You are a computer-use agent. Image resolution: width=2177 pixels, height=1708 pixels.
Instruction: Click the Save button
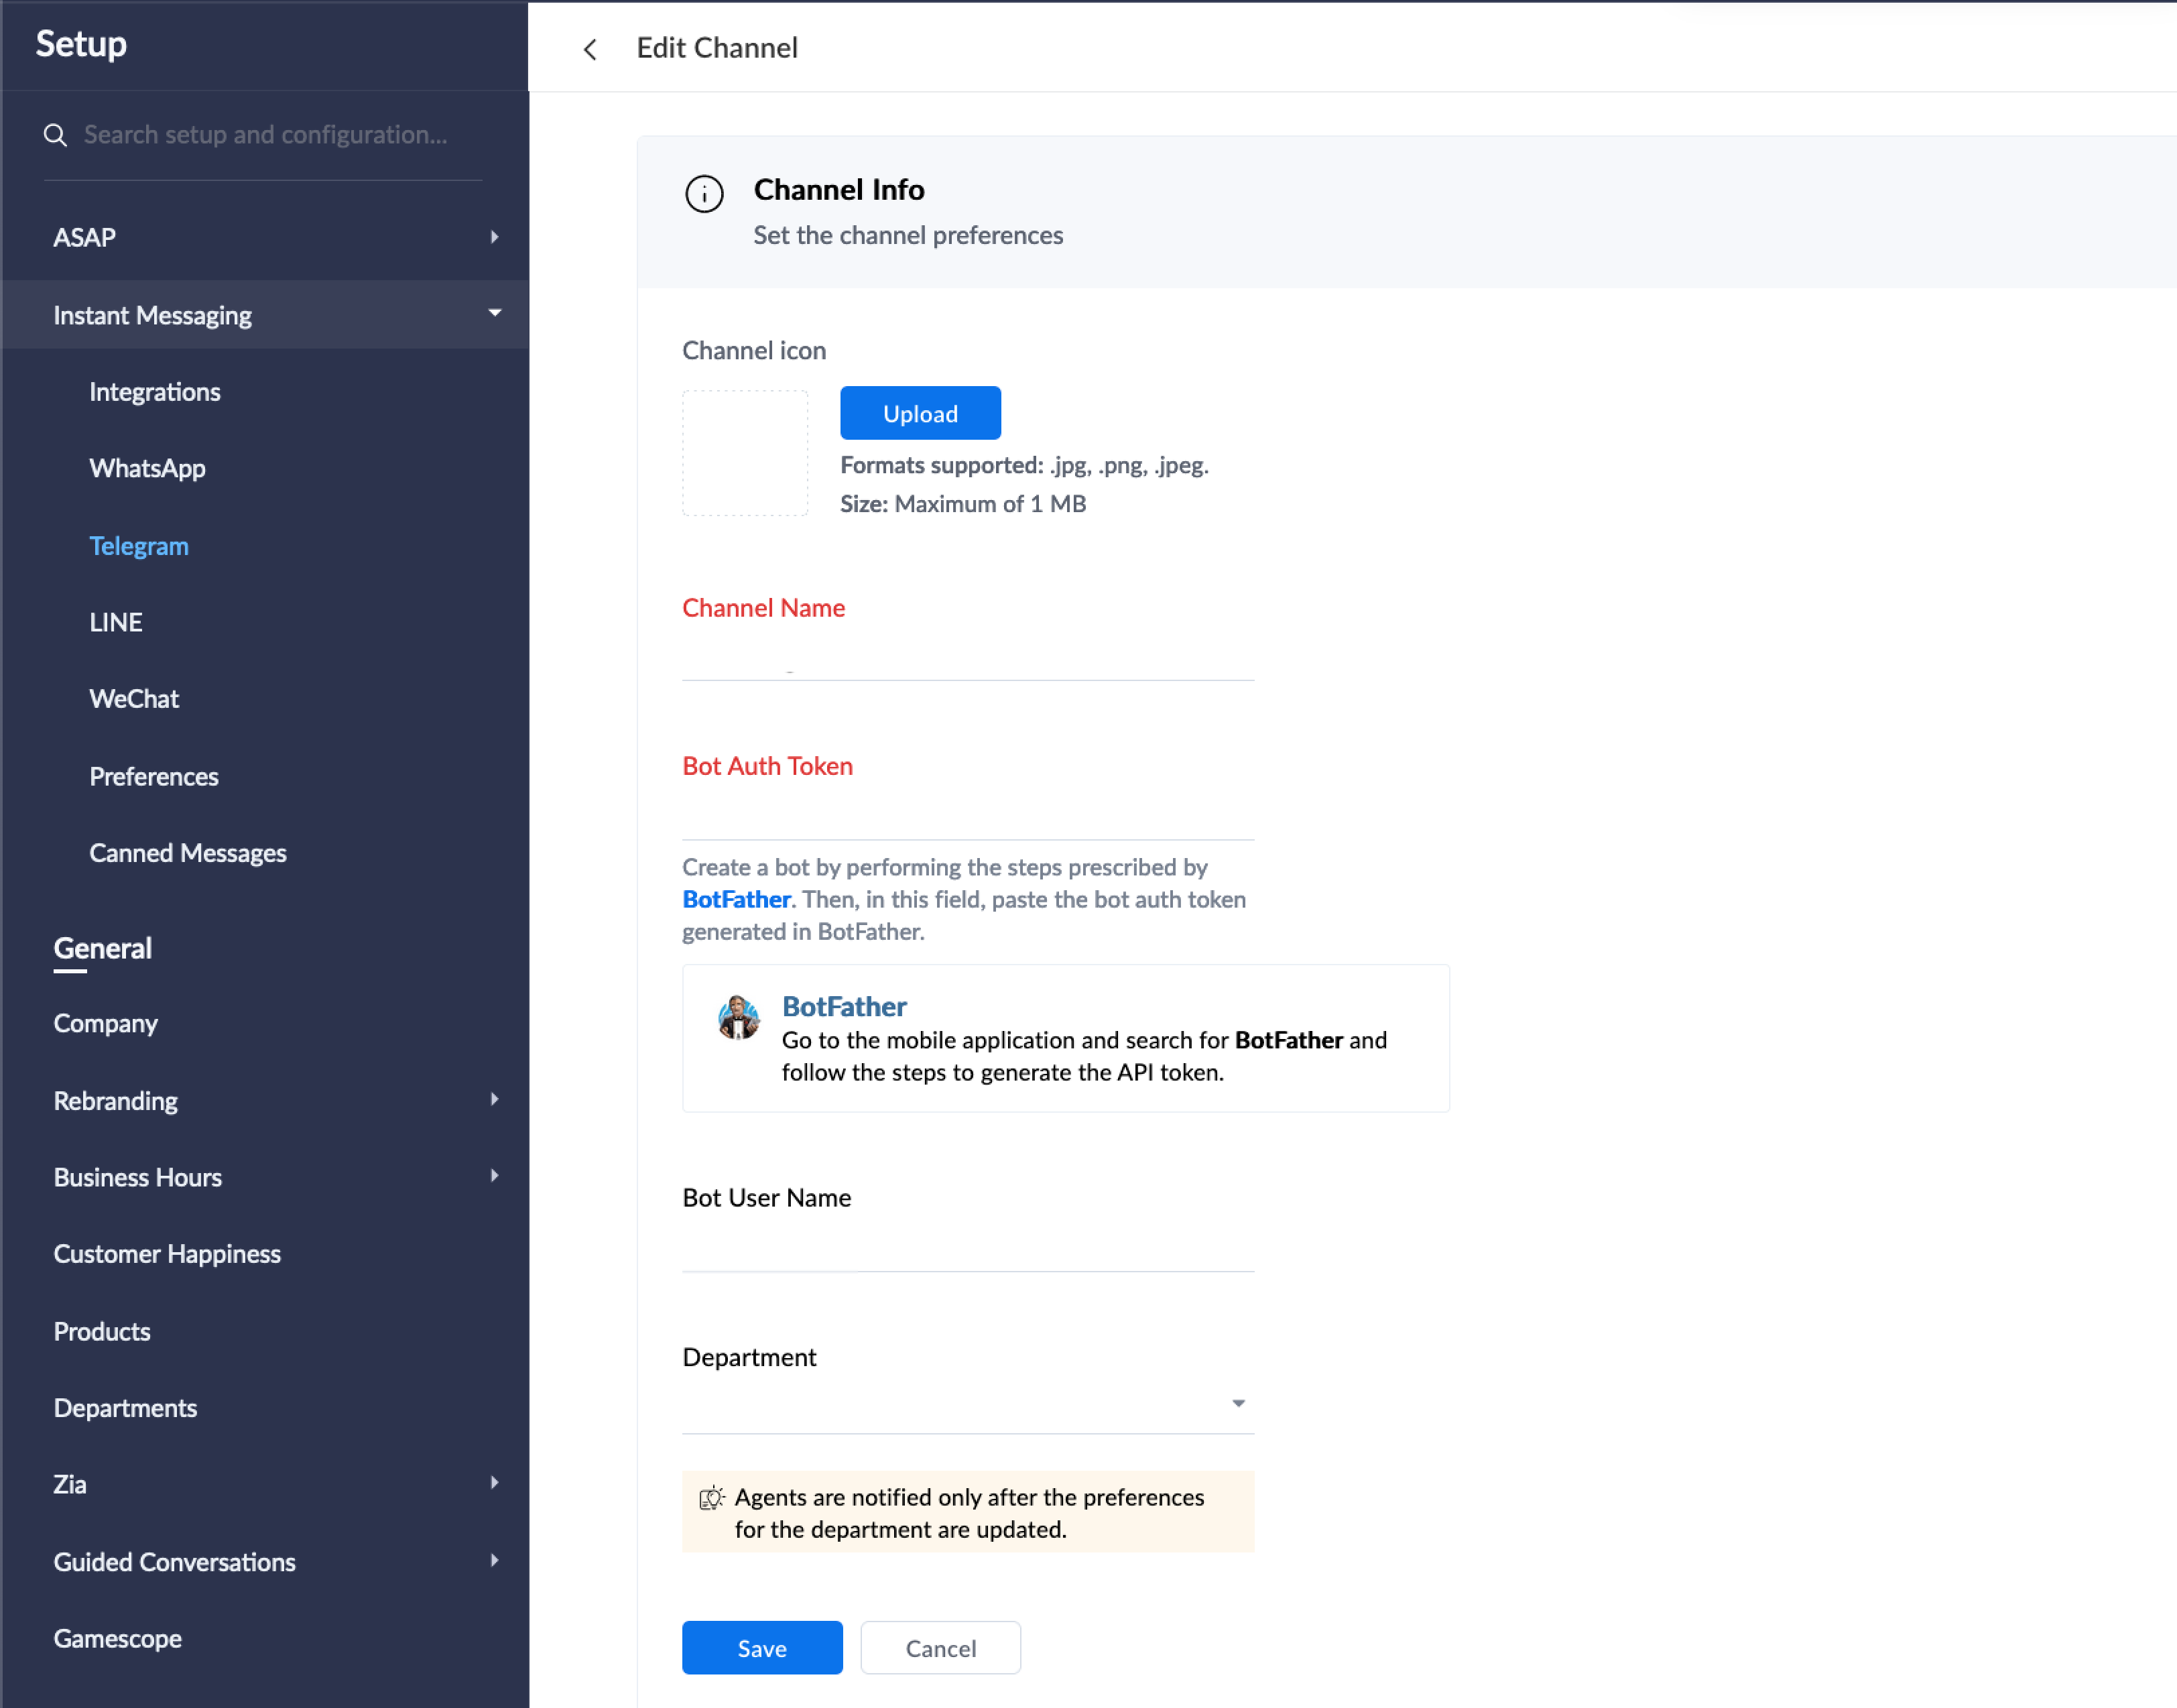(762, 1648)
